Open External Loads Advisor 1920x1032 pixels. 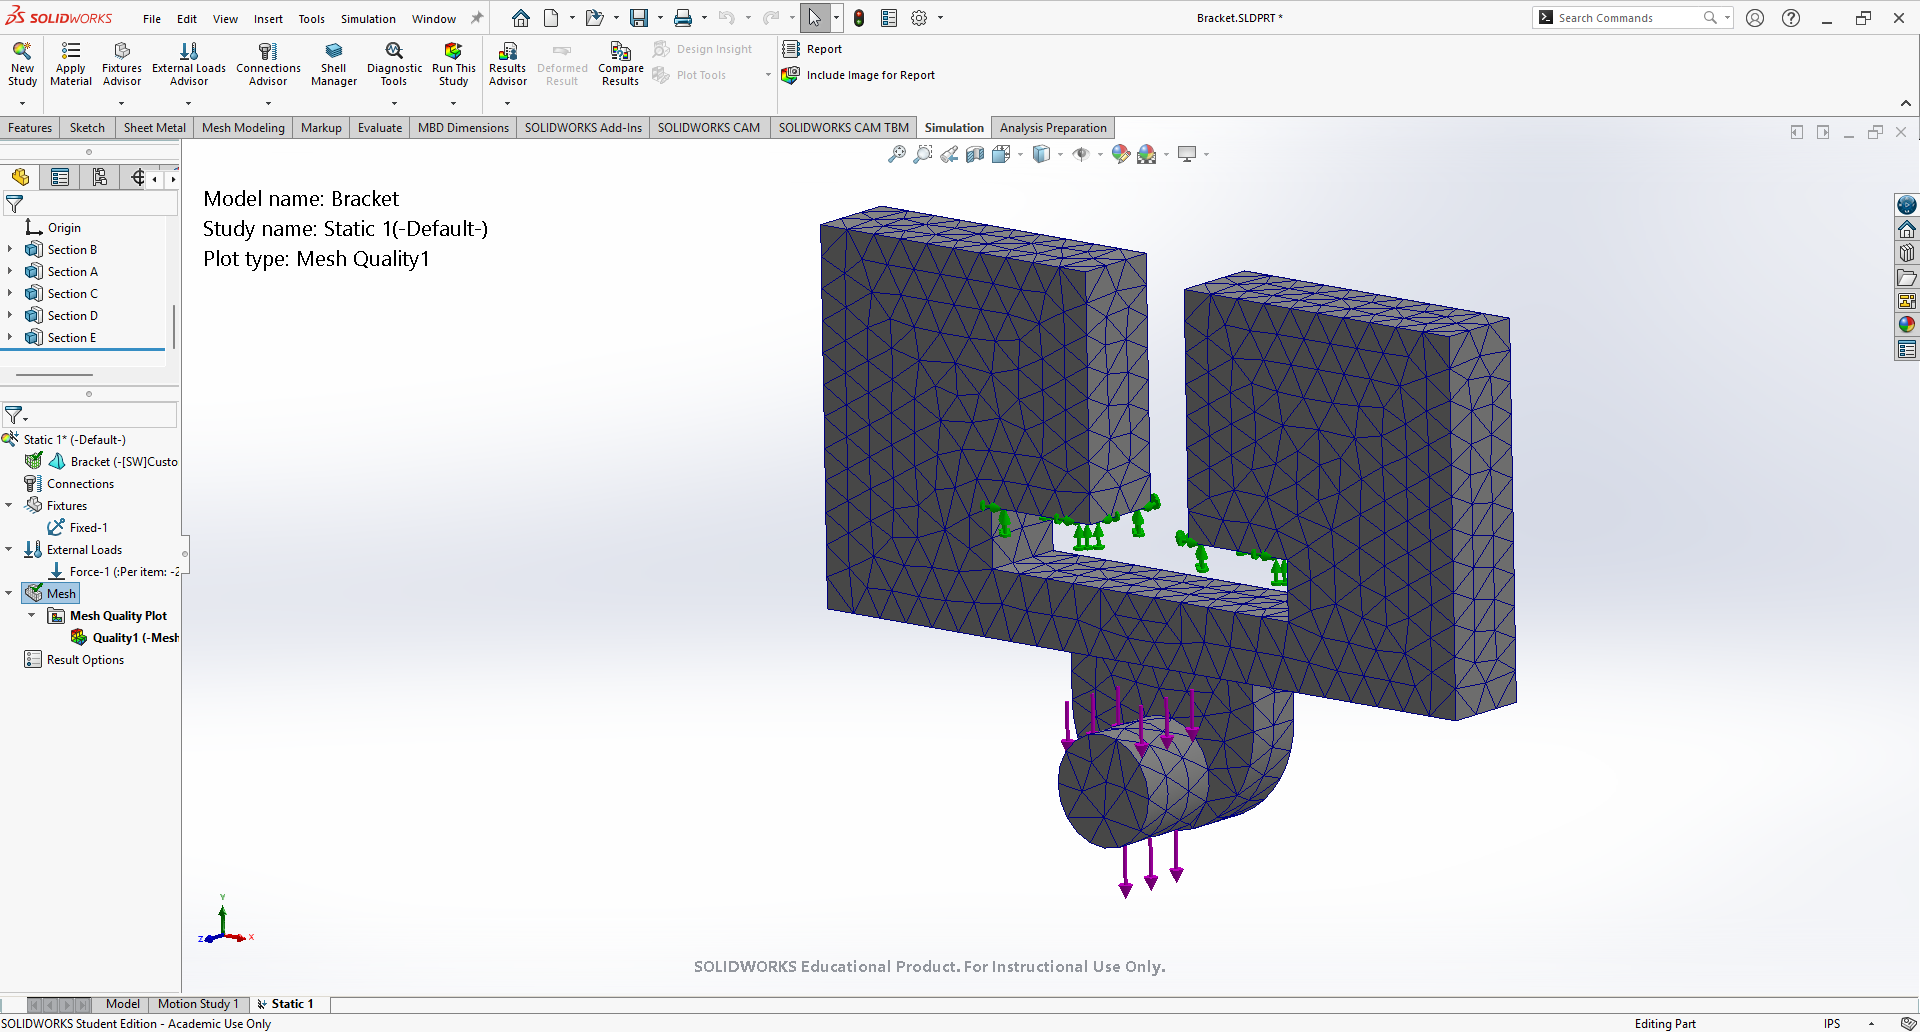189,64
